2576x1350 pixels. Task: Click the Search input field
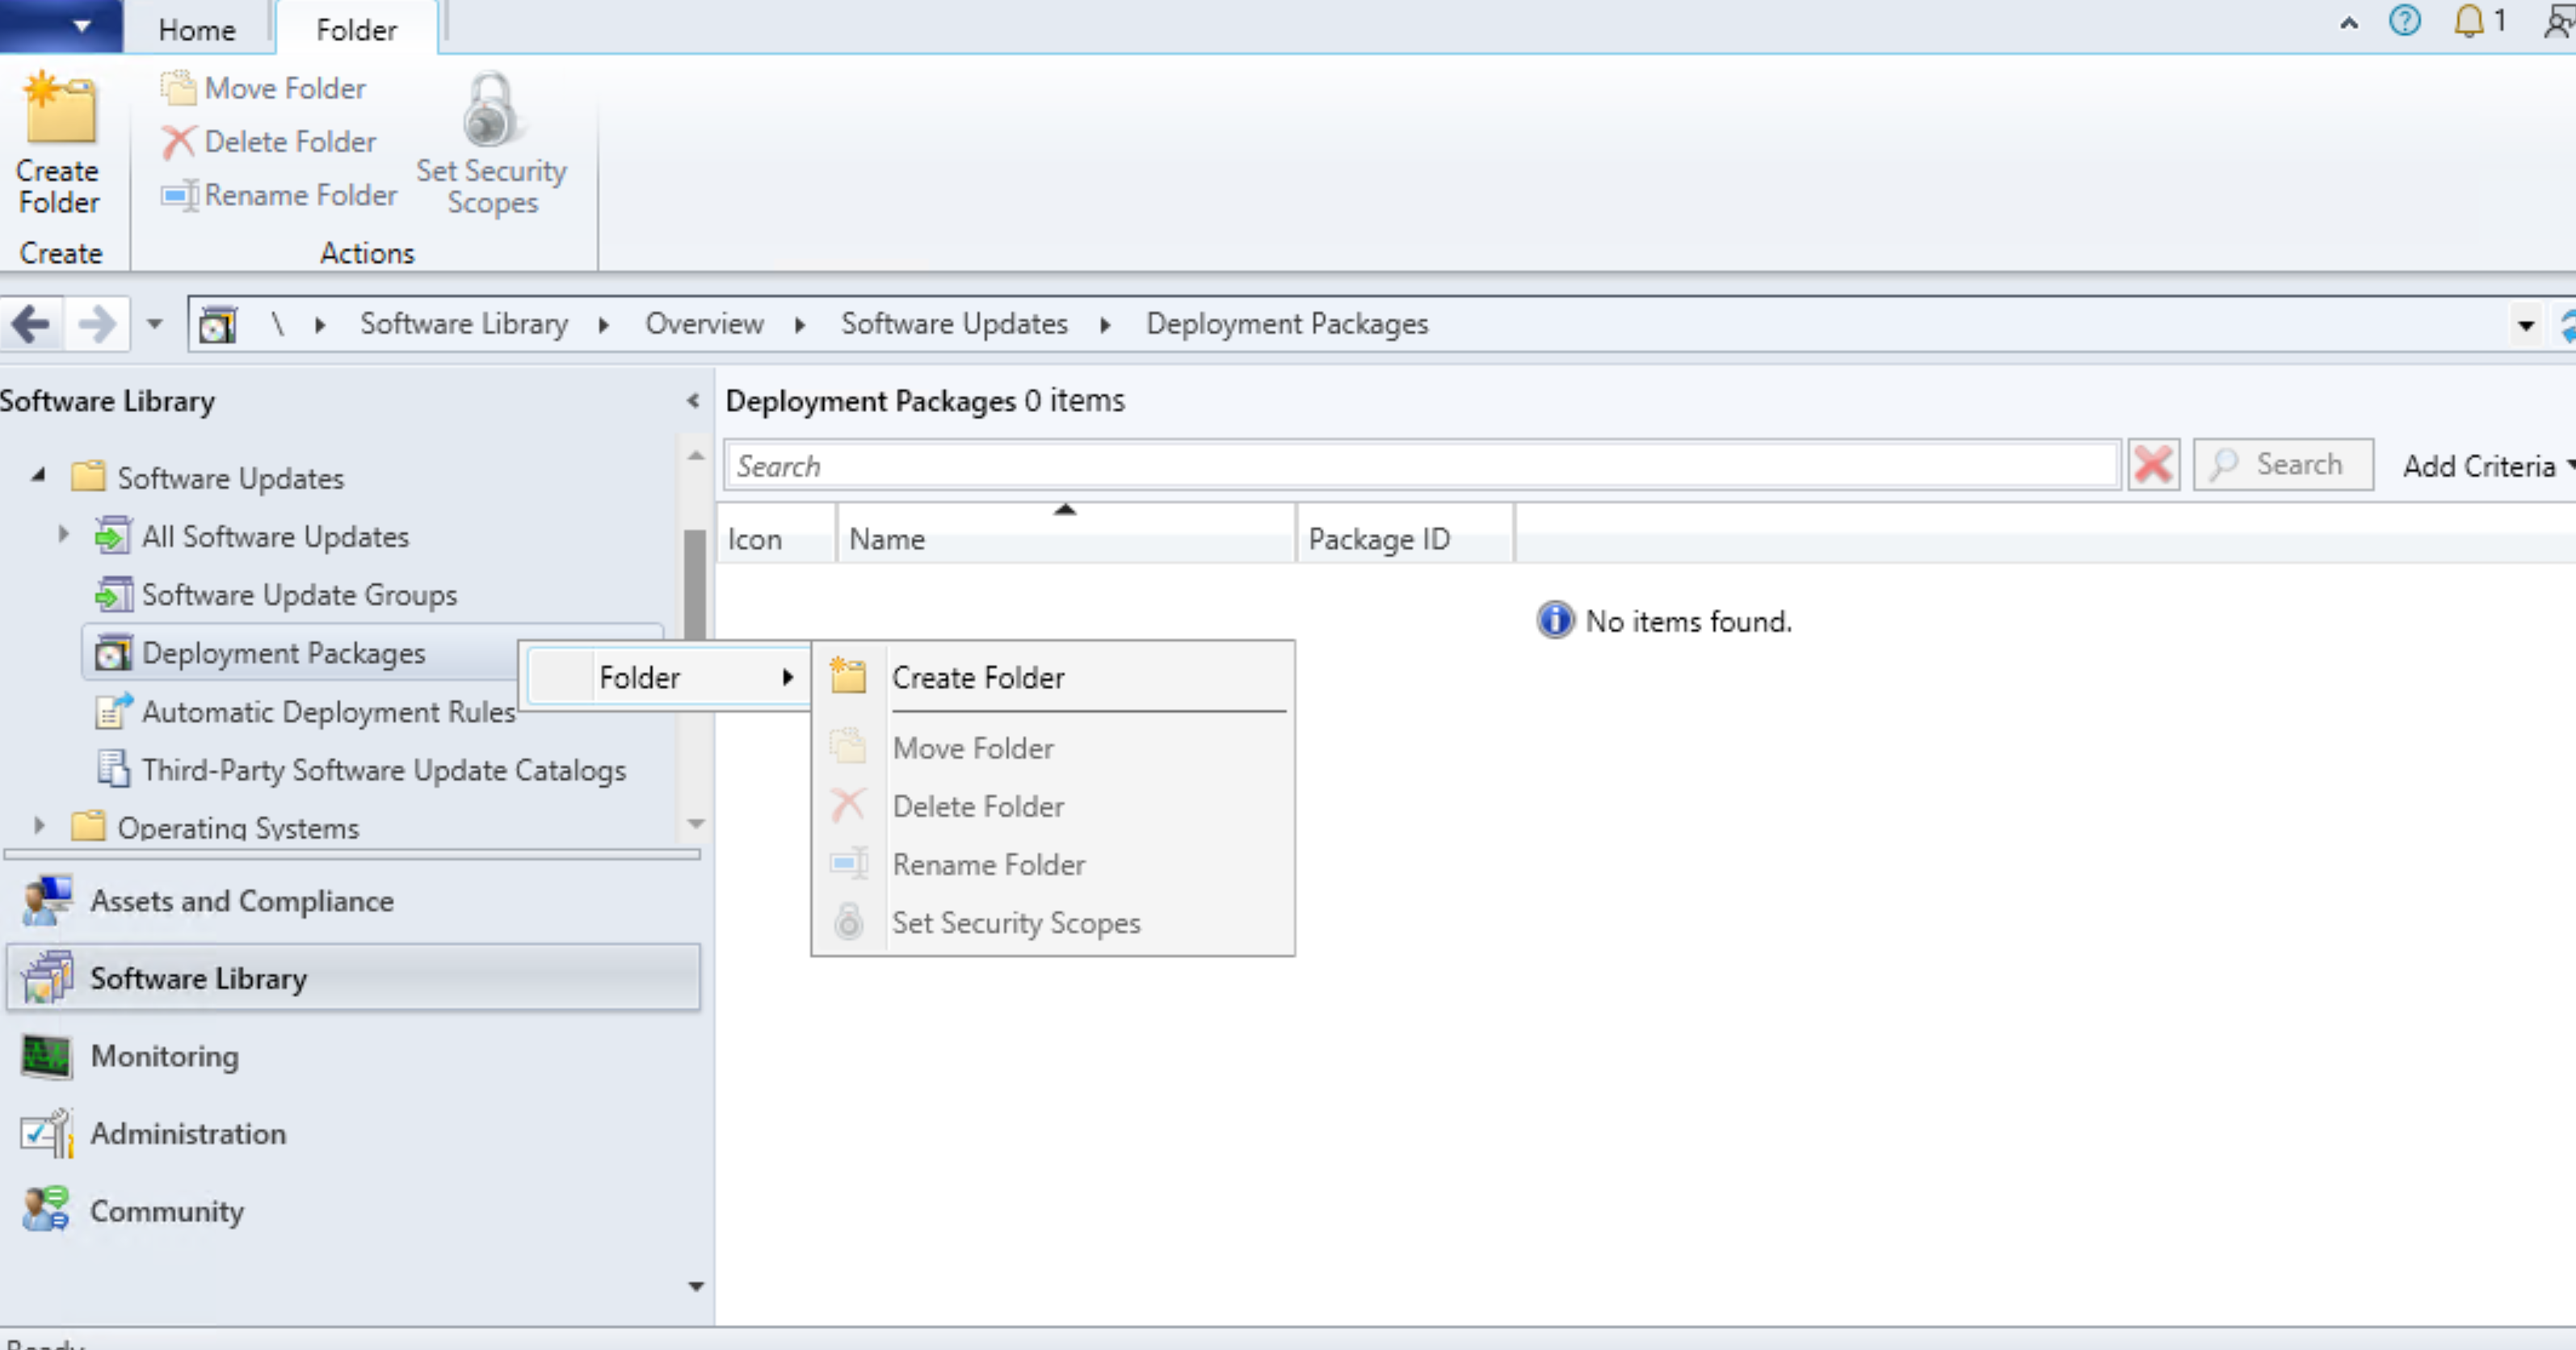pyautogui.click(x=1422, y=467)
